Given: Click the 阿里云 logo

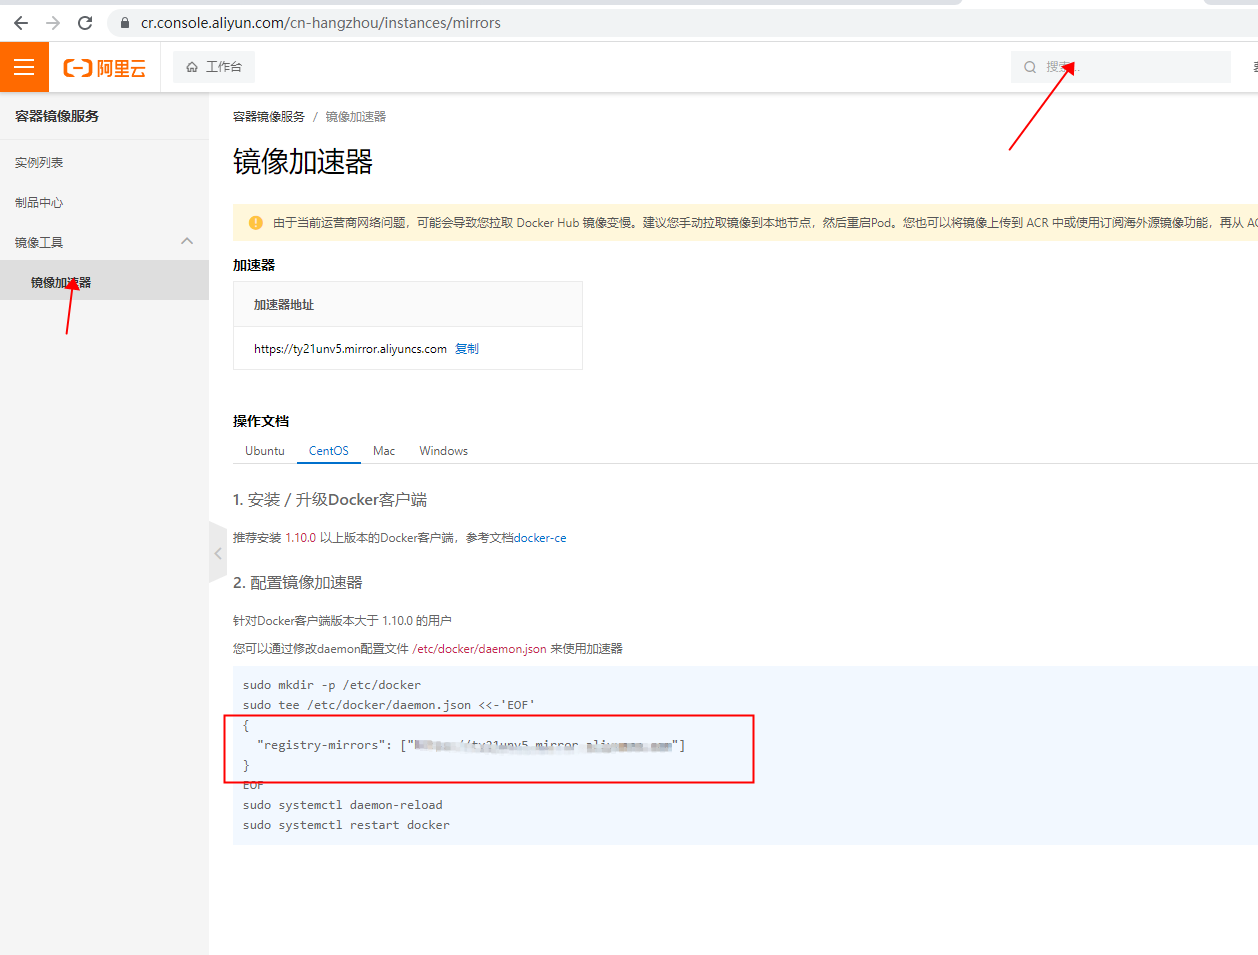Looking at the screenshot, I should pyautogui.click(x=105, y=67).
